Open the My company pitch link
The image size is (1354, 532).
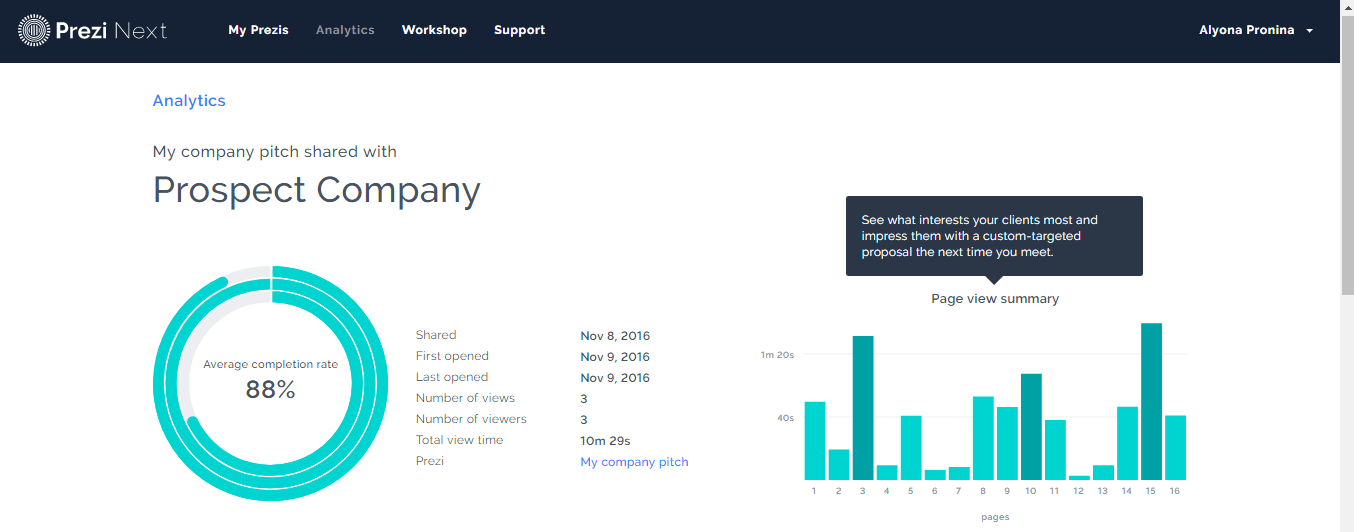click(634, 462)
